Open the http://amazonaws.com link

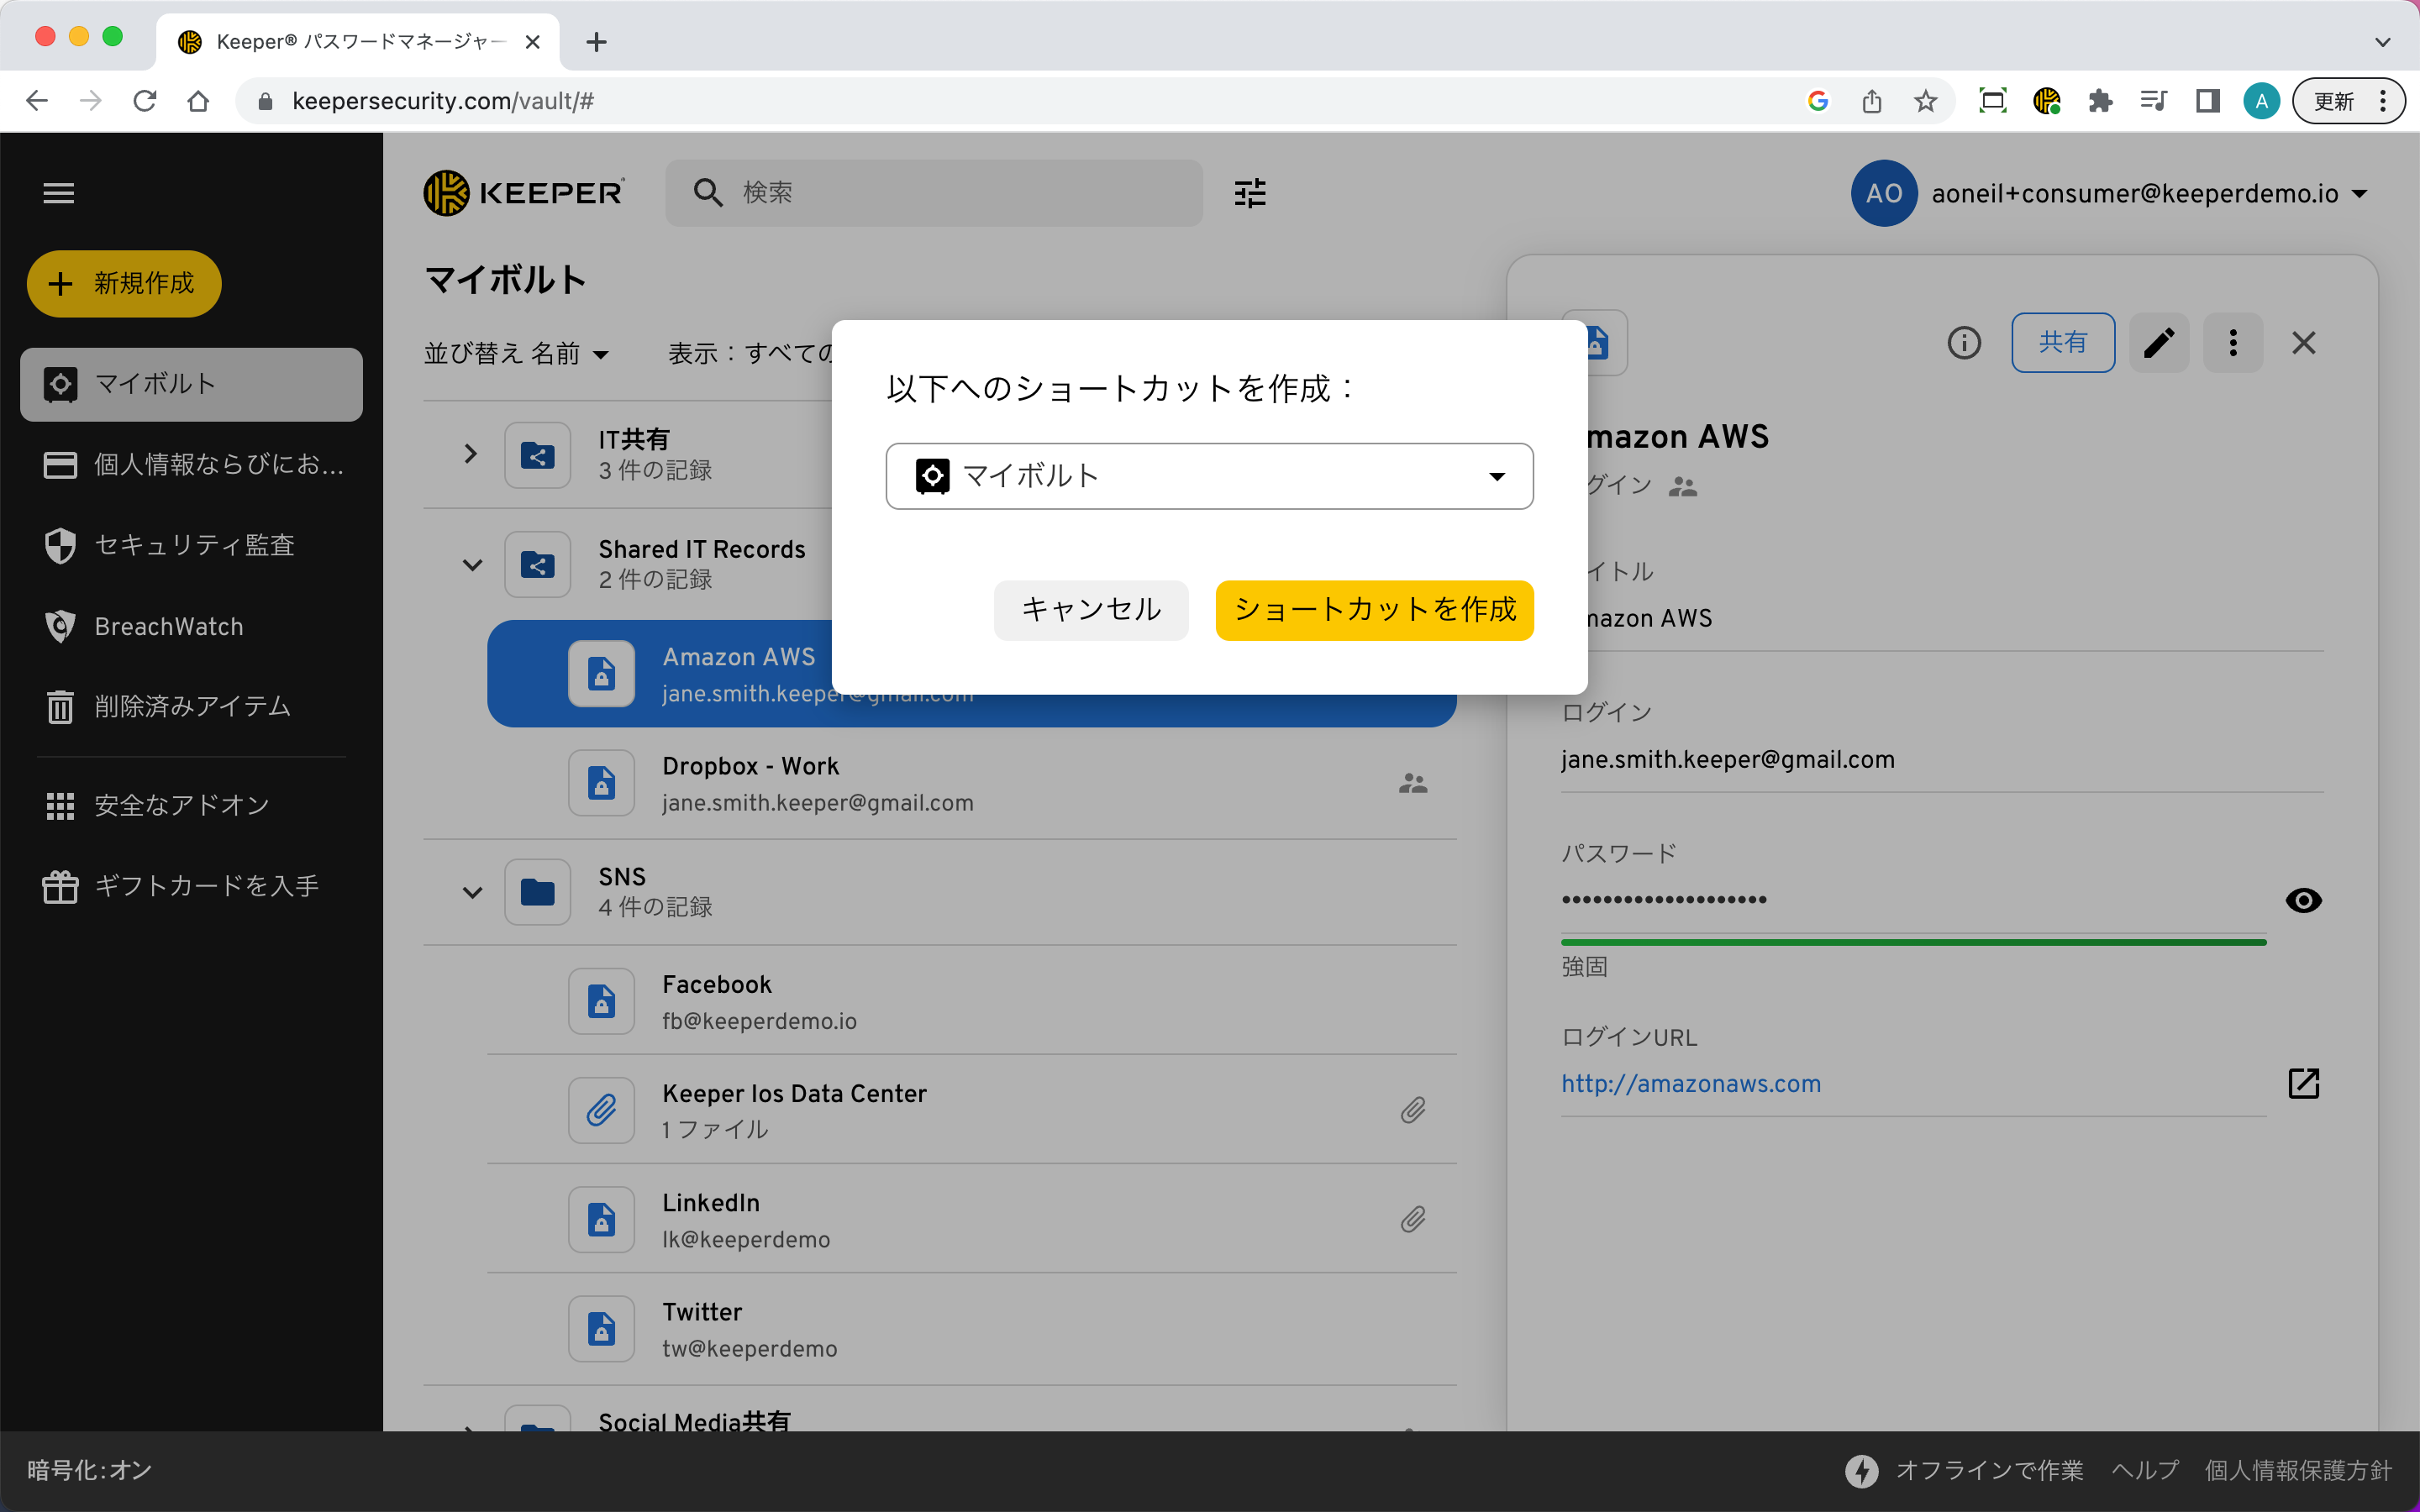tap(1691, 1083)
